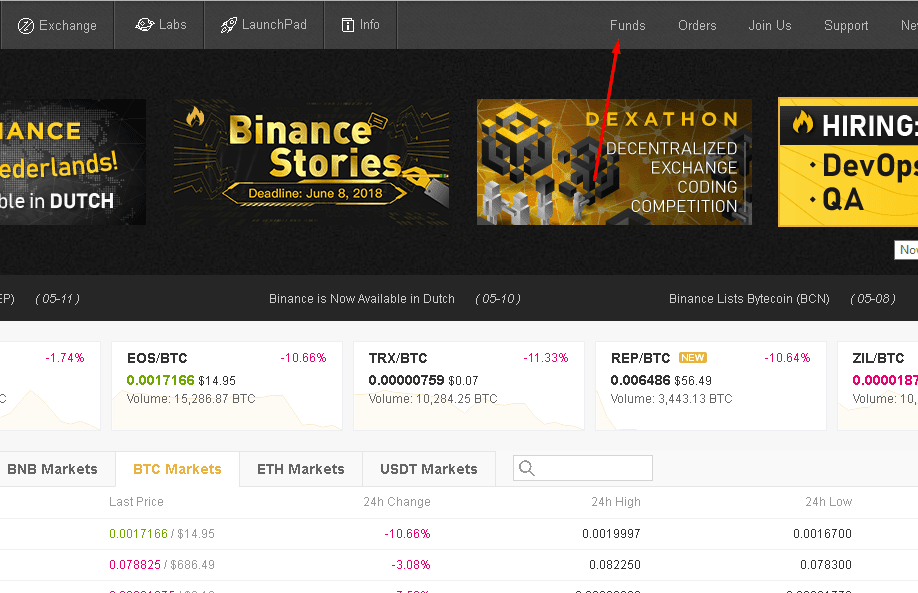Screen dimensions: 918x593
Task: Open the Labs menu label
Action: [x=173, y=25]
